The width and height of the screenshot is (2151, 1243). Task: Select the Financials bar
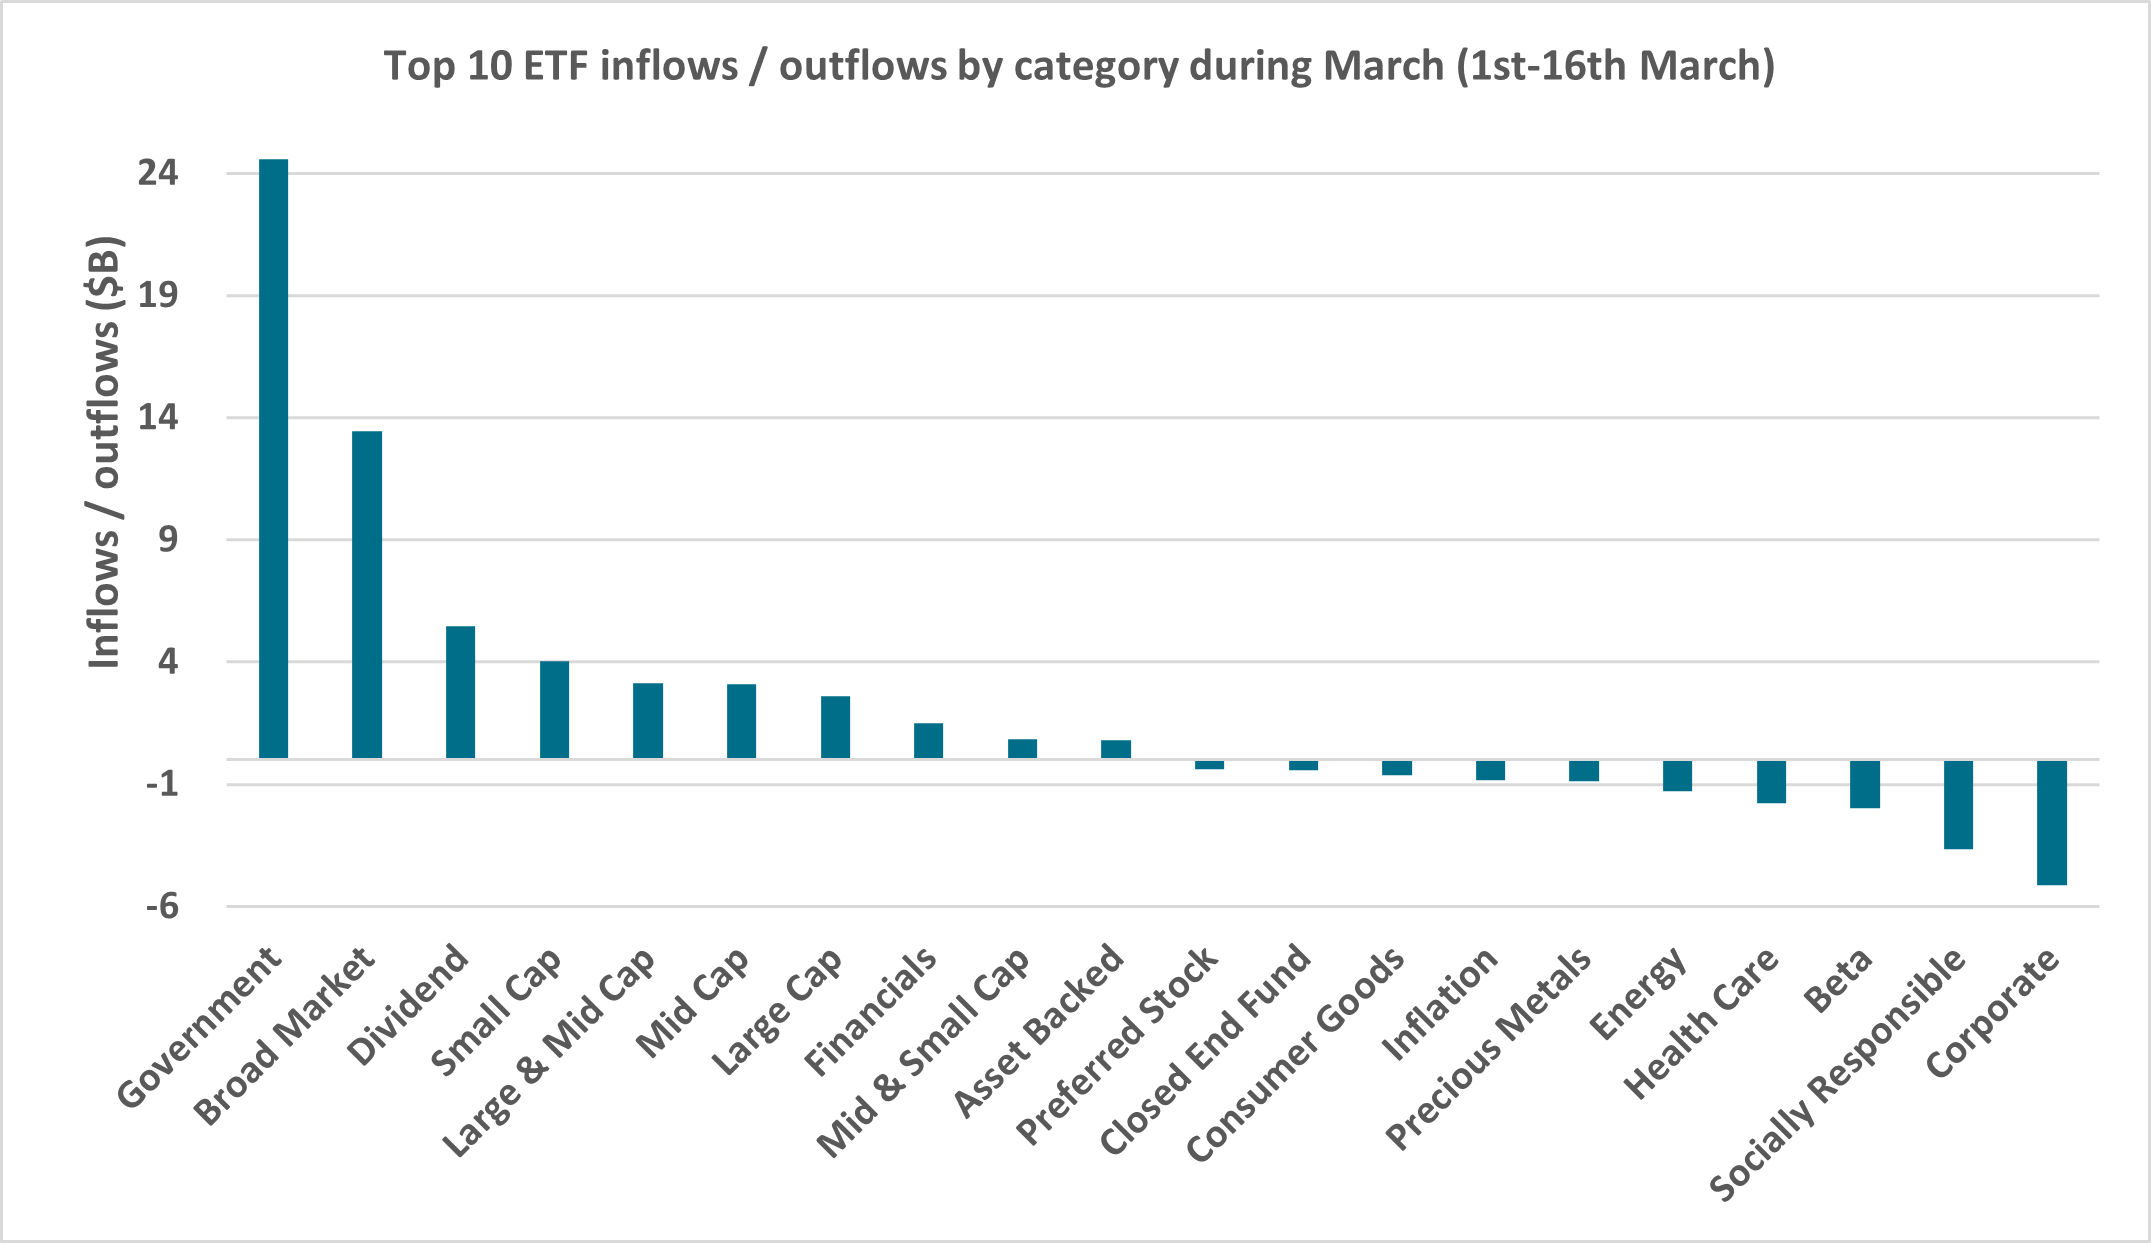coord(928,740)
